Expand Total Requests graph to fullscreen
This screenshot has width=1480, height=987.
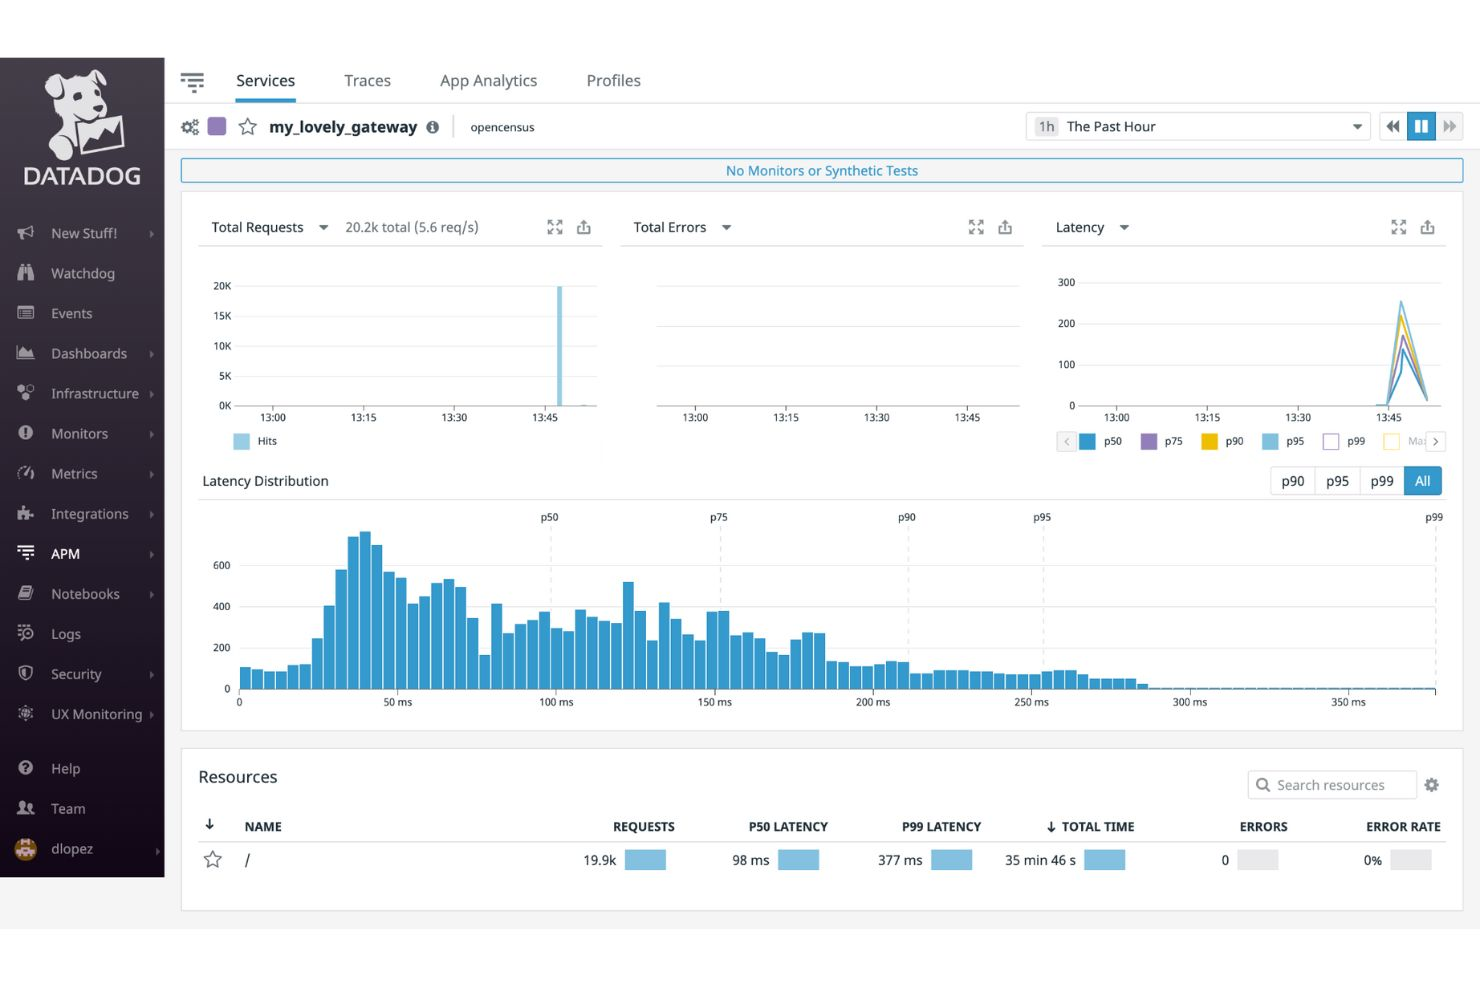click(555, 227)
